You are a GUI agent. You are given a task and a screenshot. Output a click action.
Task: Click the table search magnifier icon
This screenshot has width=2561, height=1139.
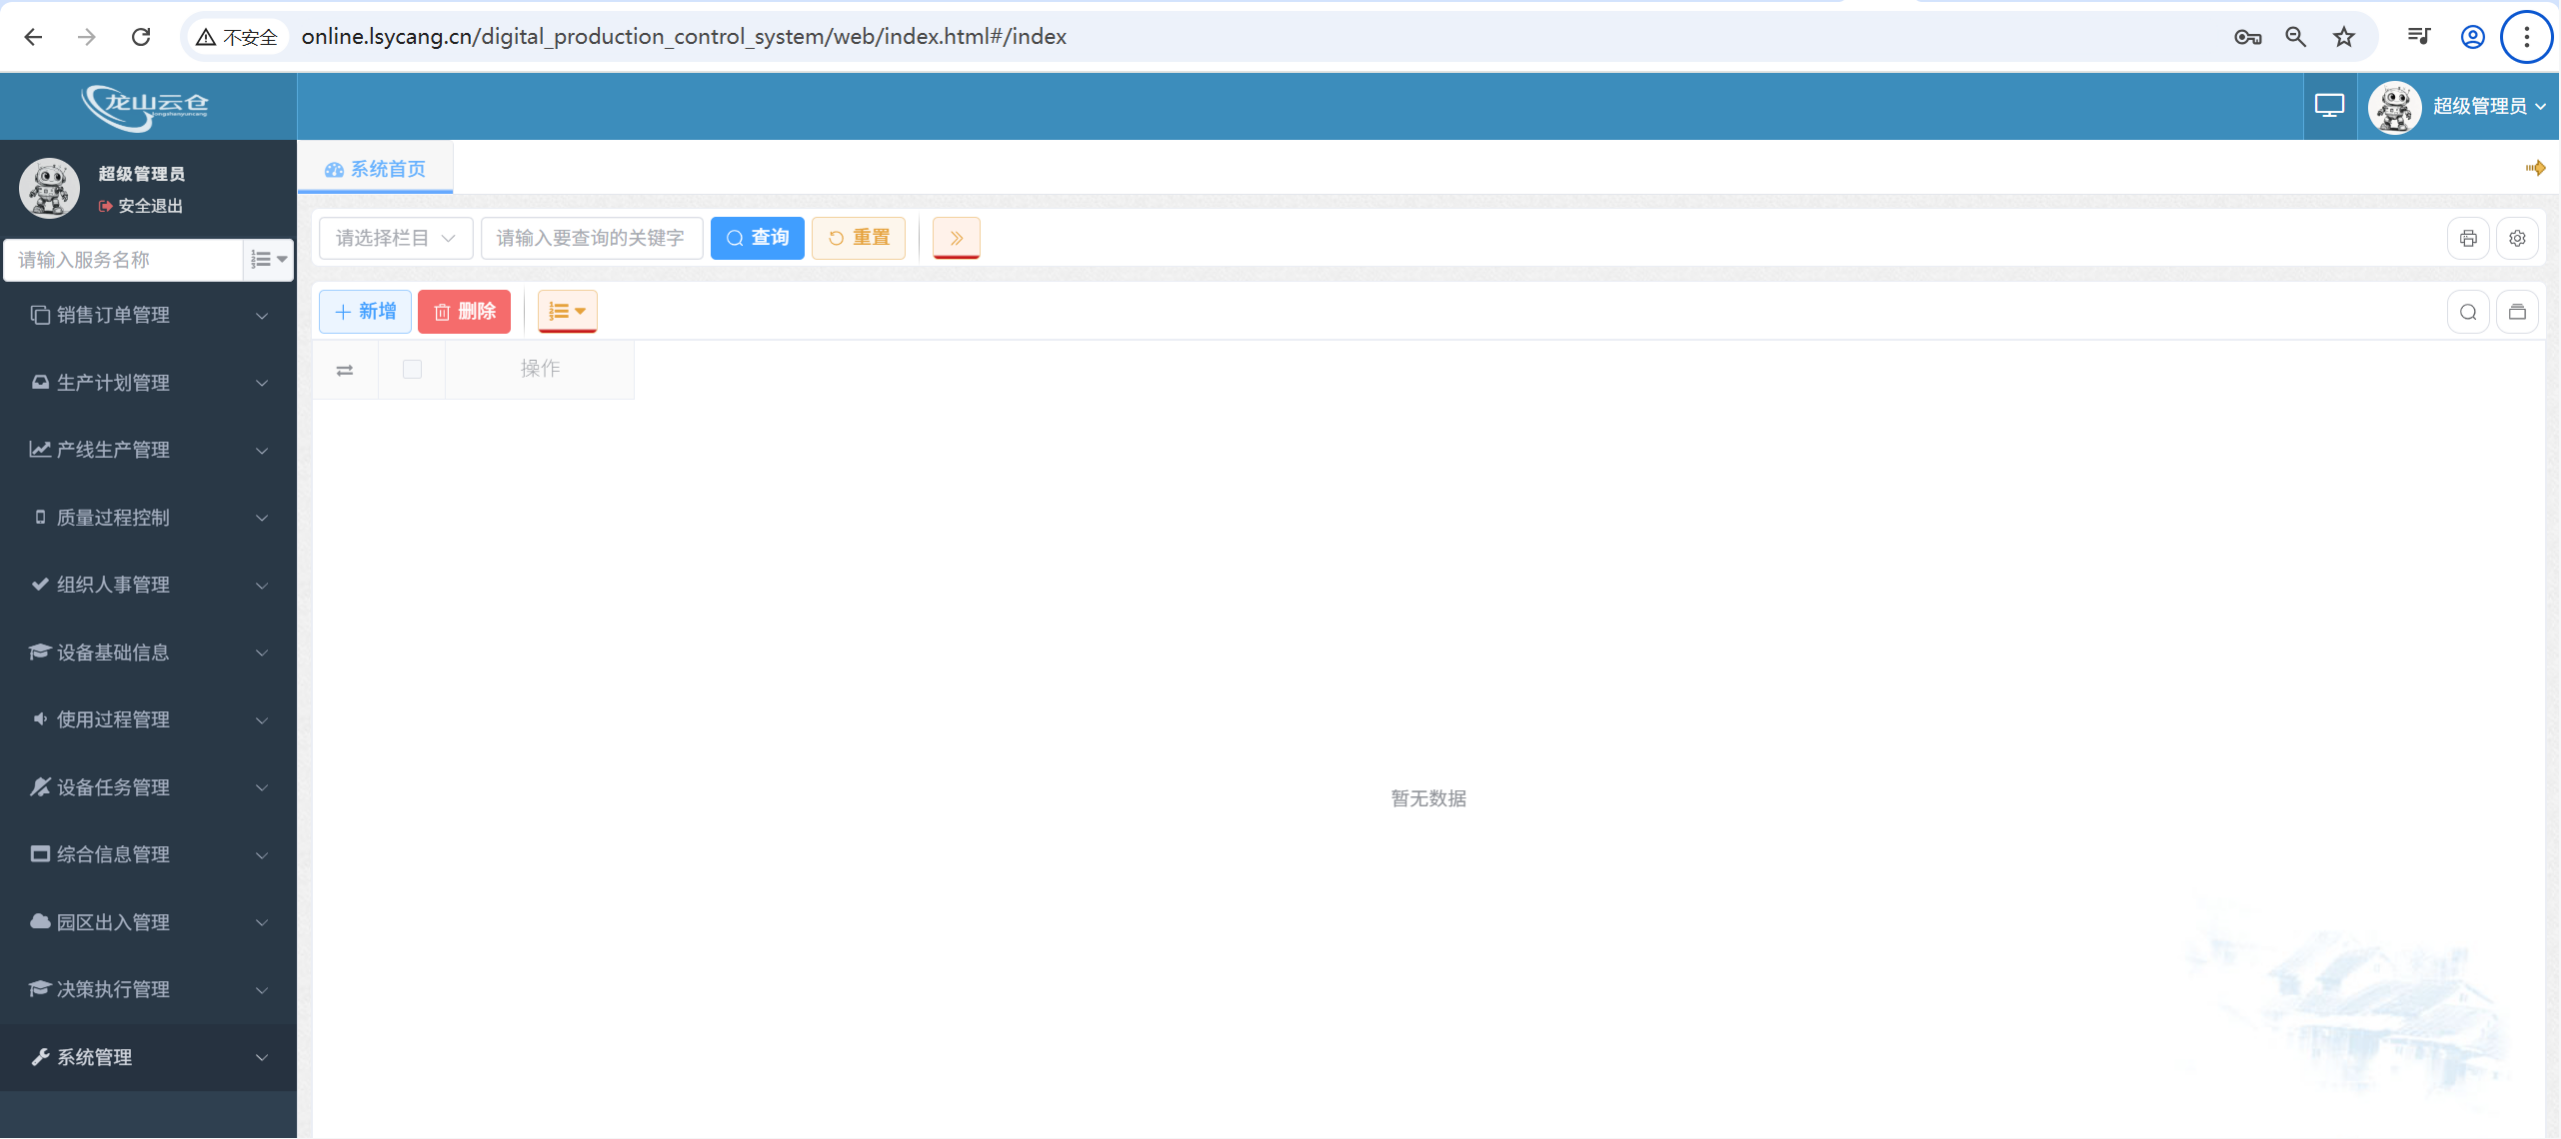(2468, 312)
